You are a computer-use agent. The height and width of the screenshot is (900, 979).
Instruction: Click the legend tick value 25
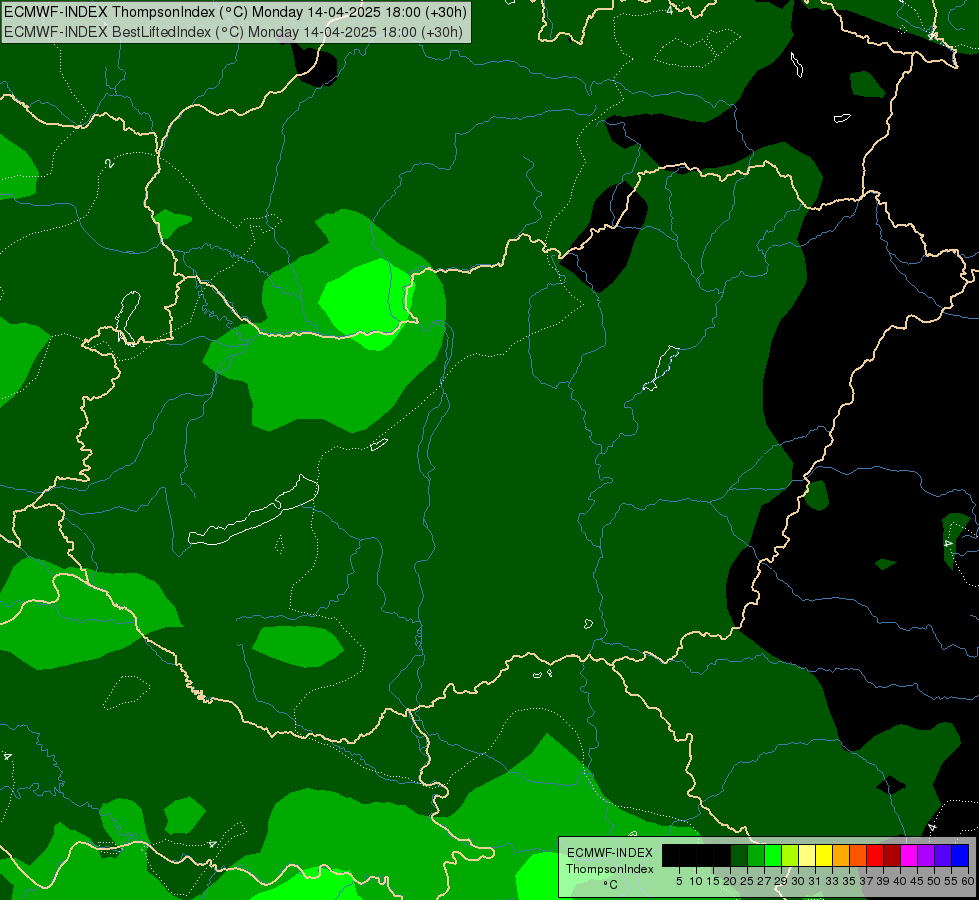pos(747,881)
